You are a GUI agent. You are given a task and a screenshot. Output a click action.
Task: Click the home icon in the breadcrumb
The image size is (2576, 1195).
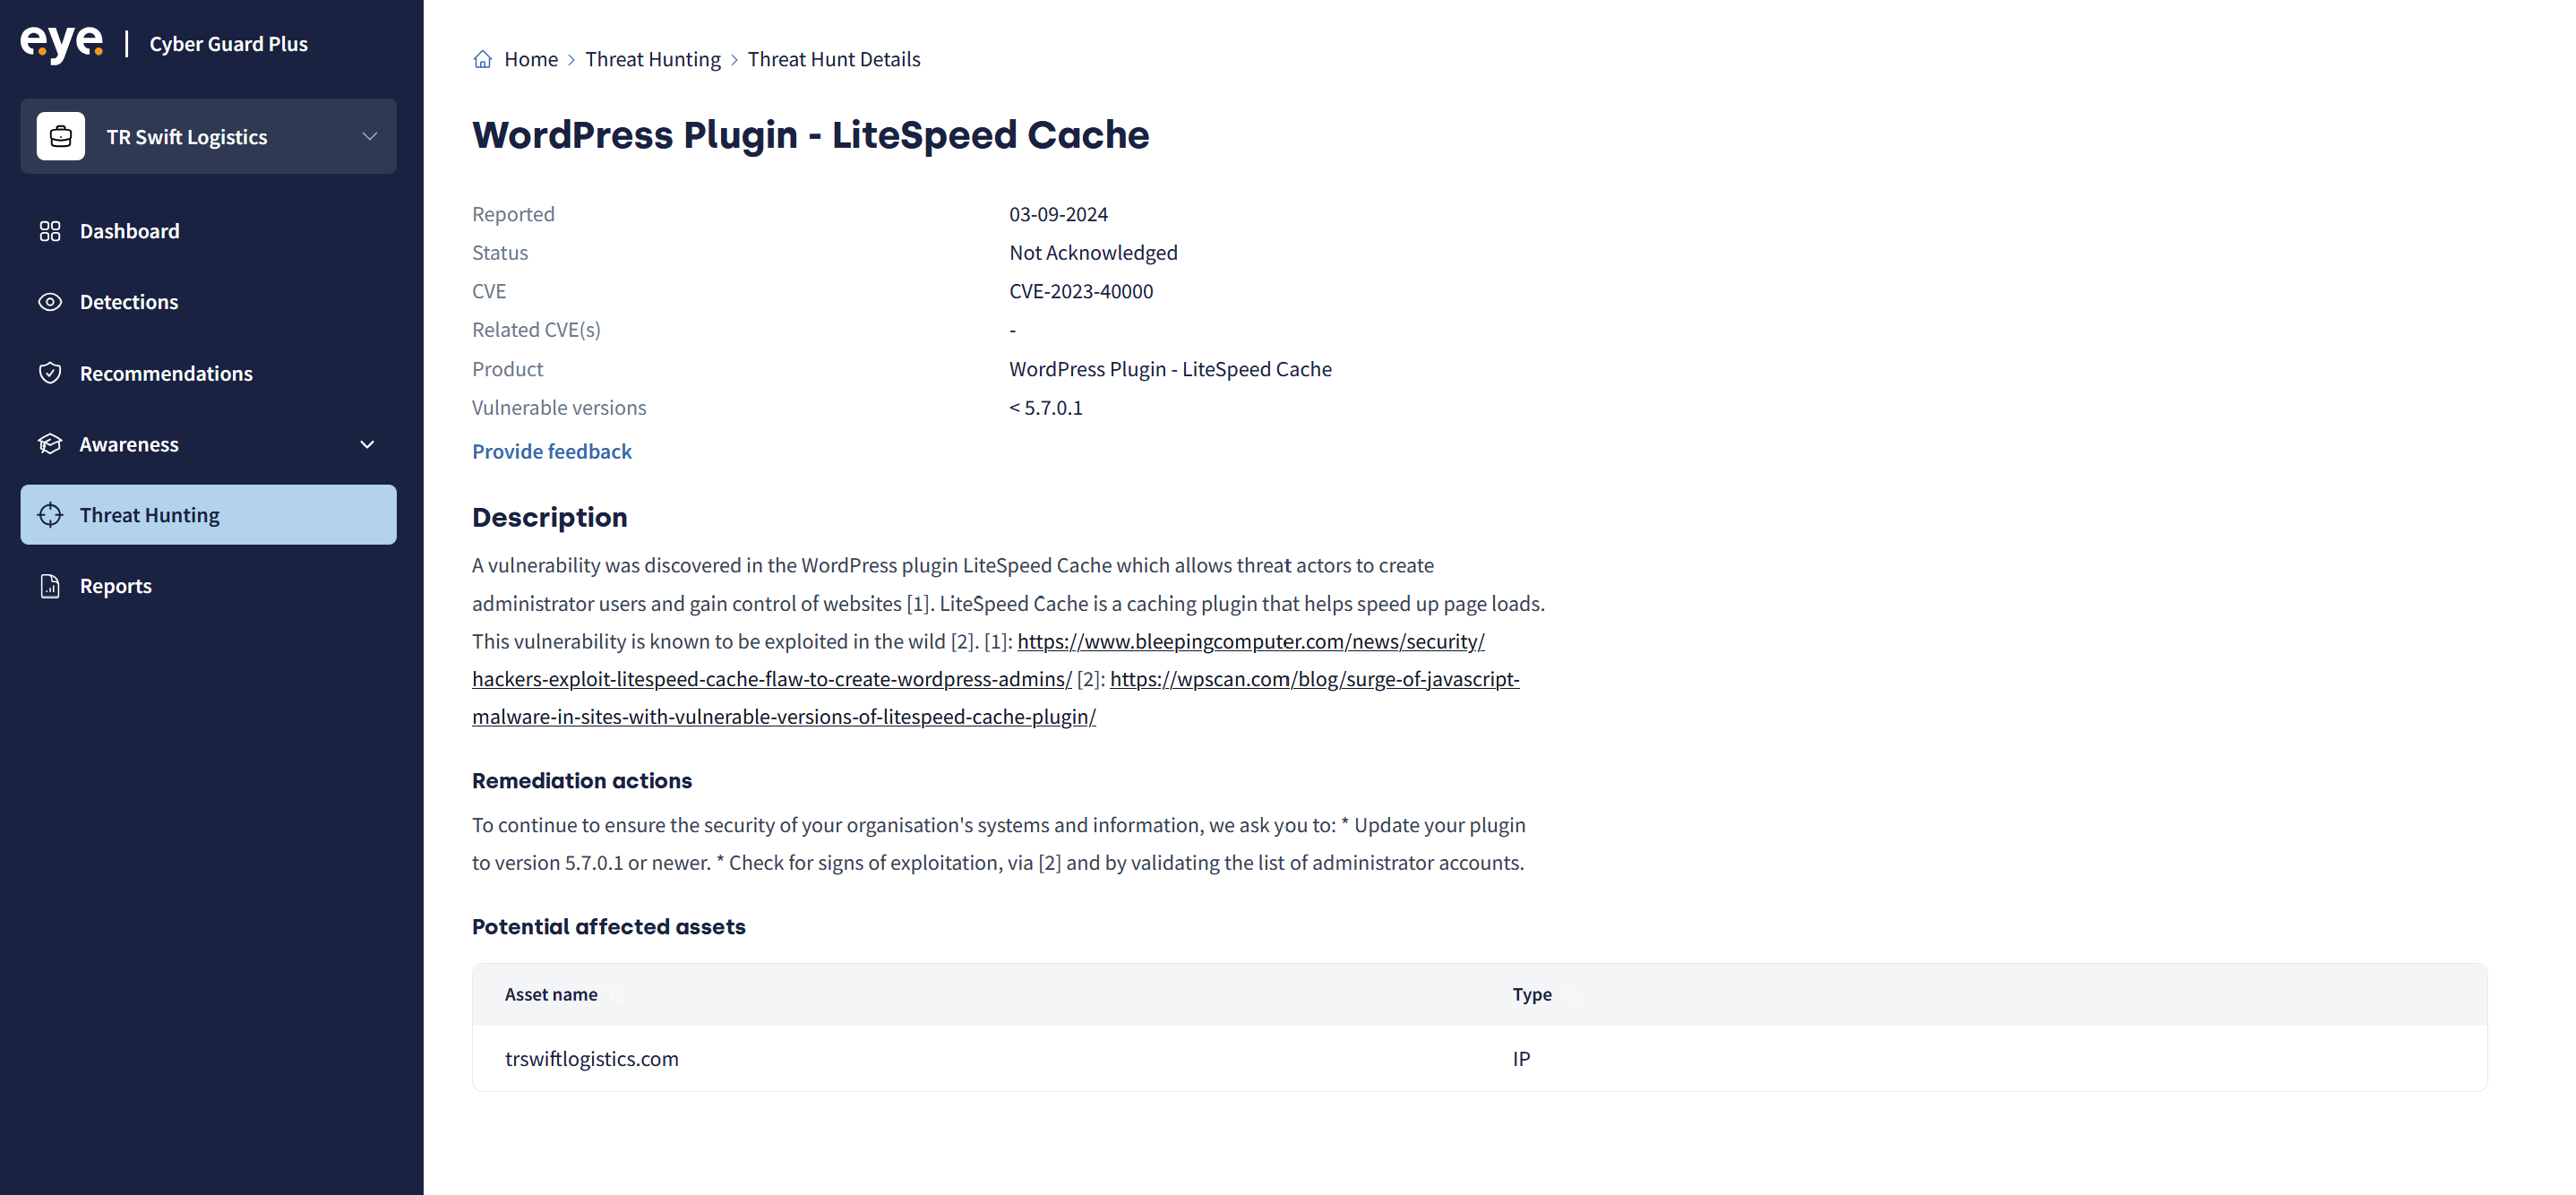click(482, 59)
